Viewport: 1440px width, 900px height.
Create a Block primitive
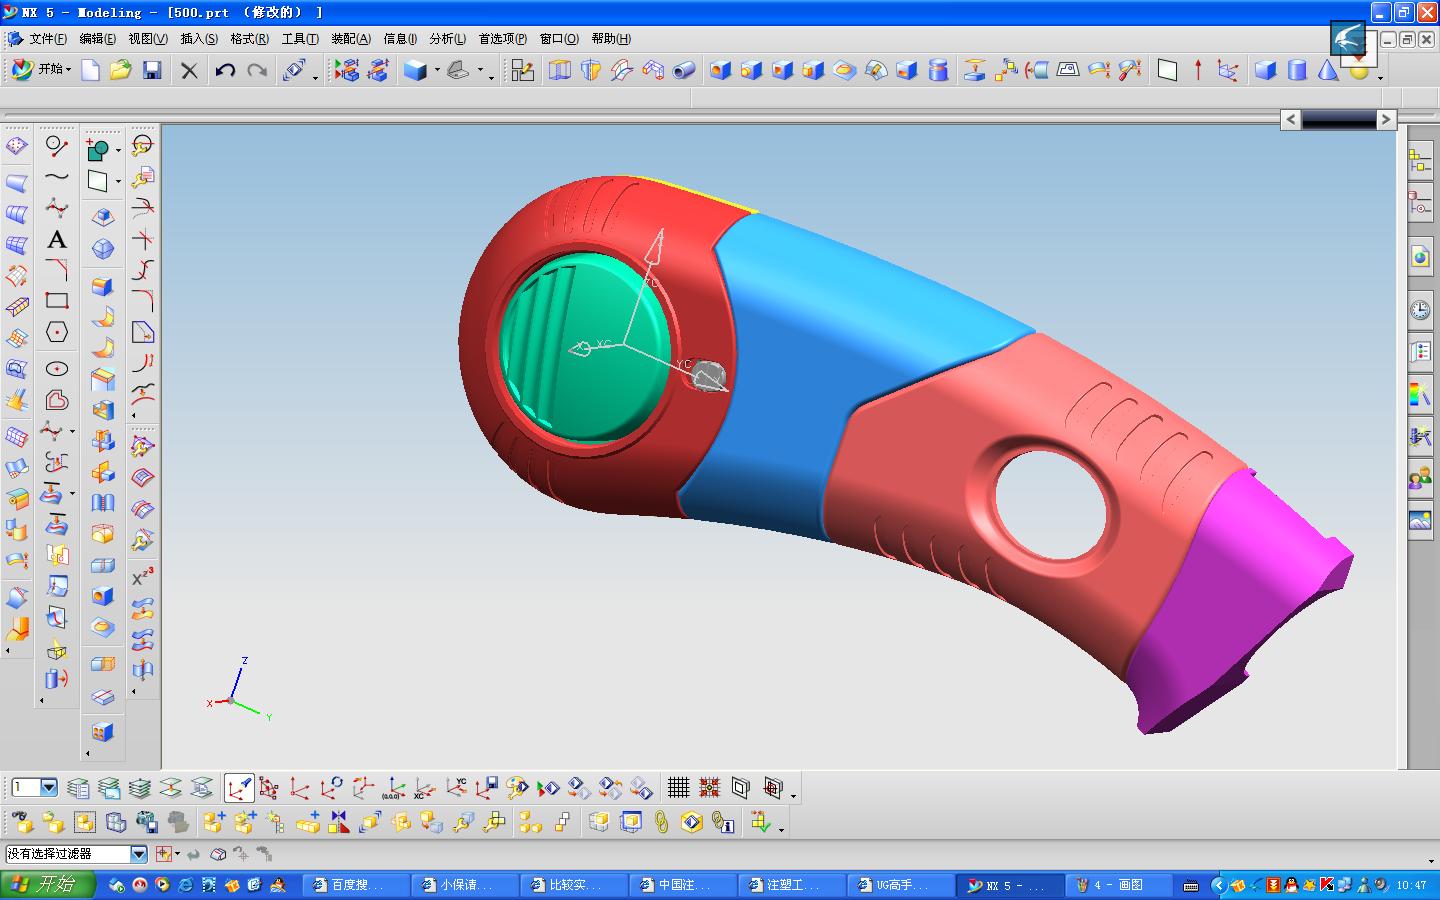(1265, 70)
